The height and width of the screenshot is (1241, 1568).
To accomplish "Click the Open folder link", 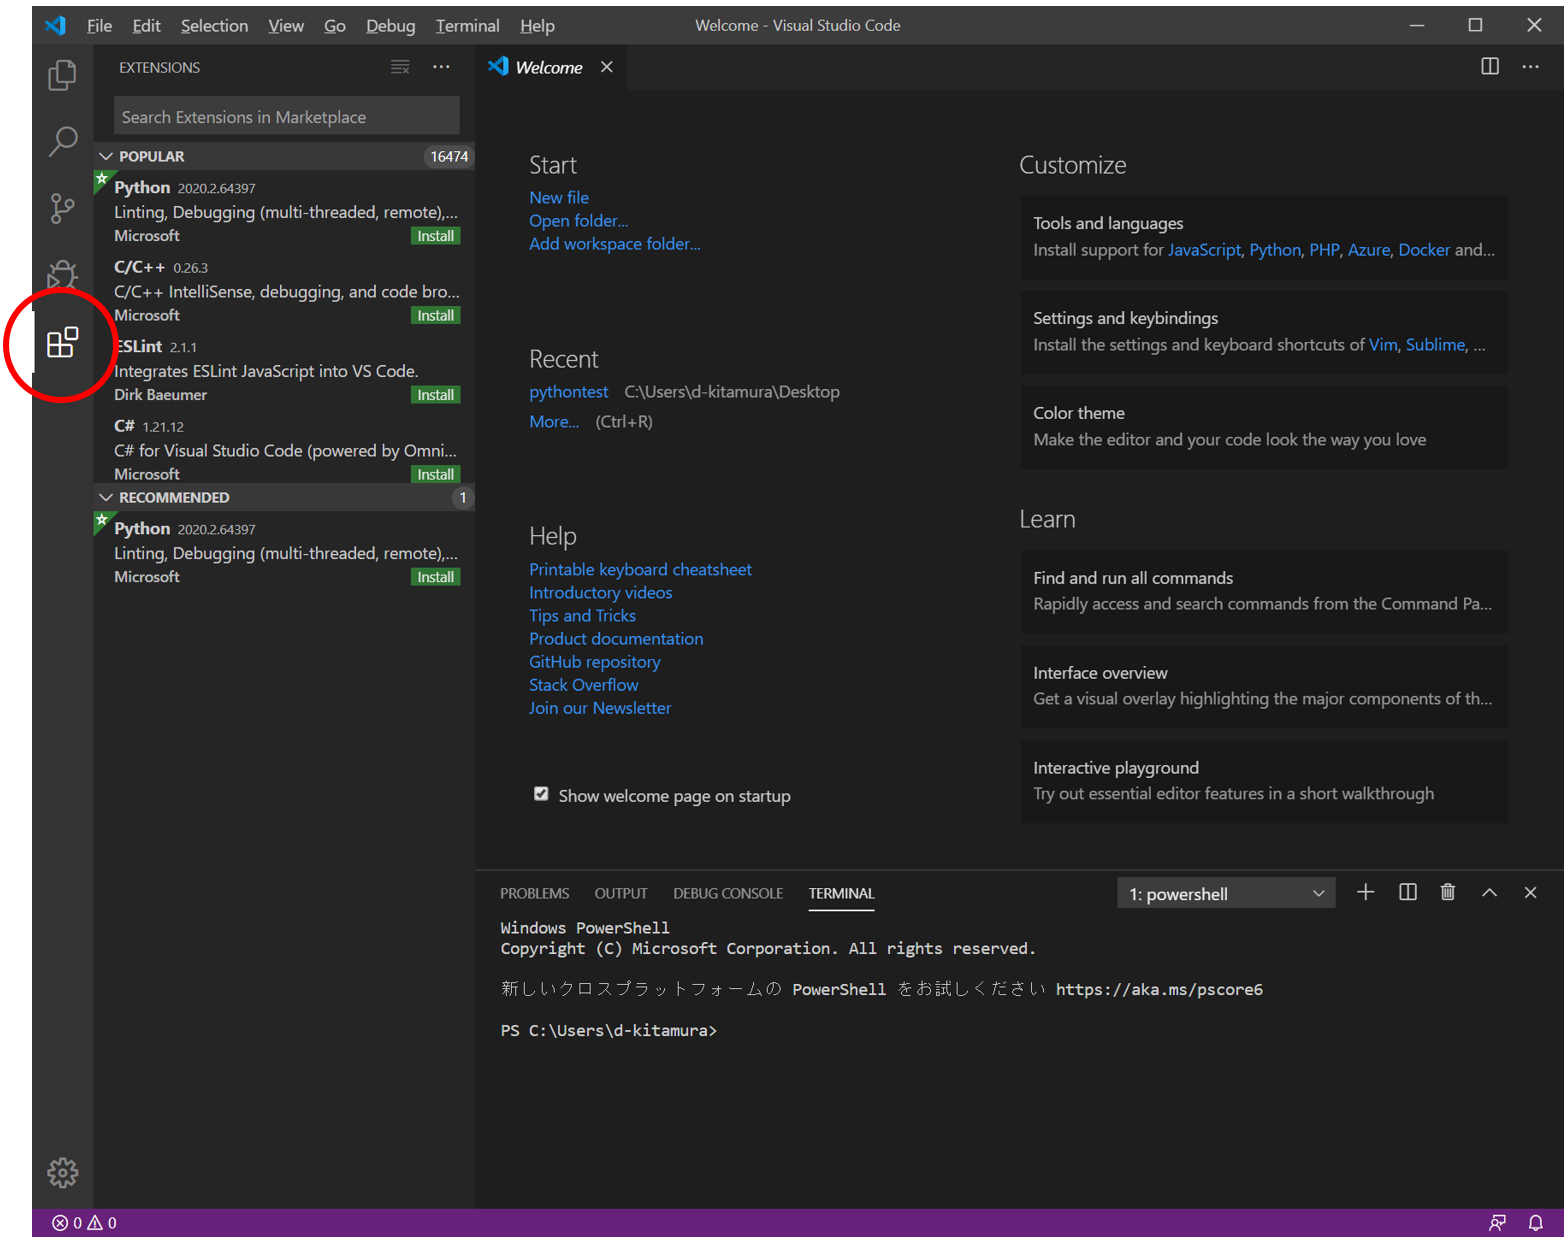I will (579, 220).
